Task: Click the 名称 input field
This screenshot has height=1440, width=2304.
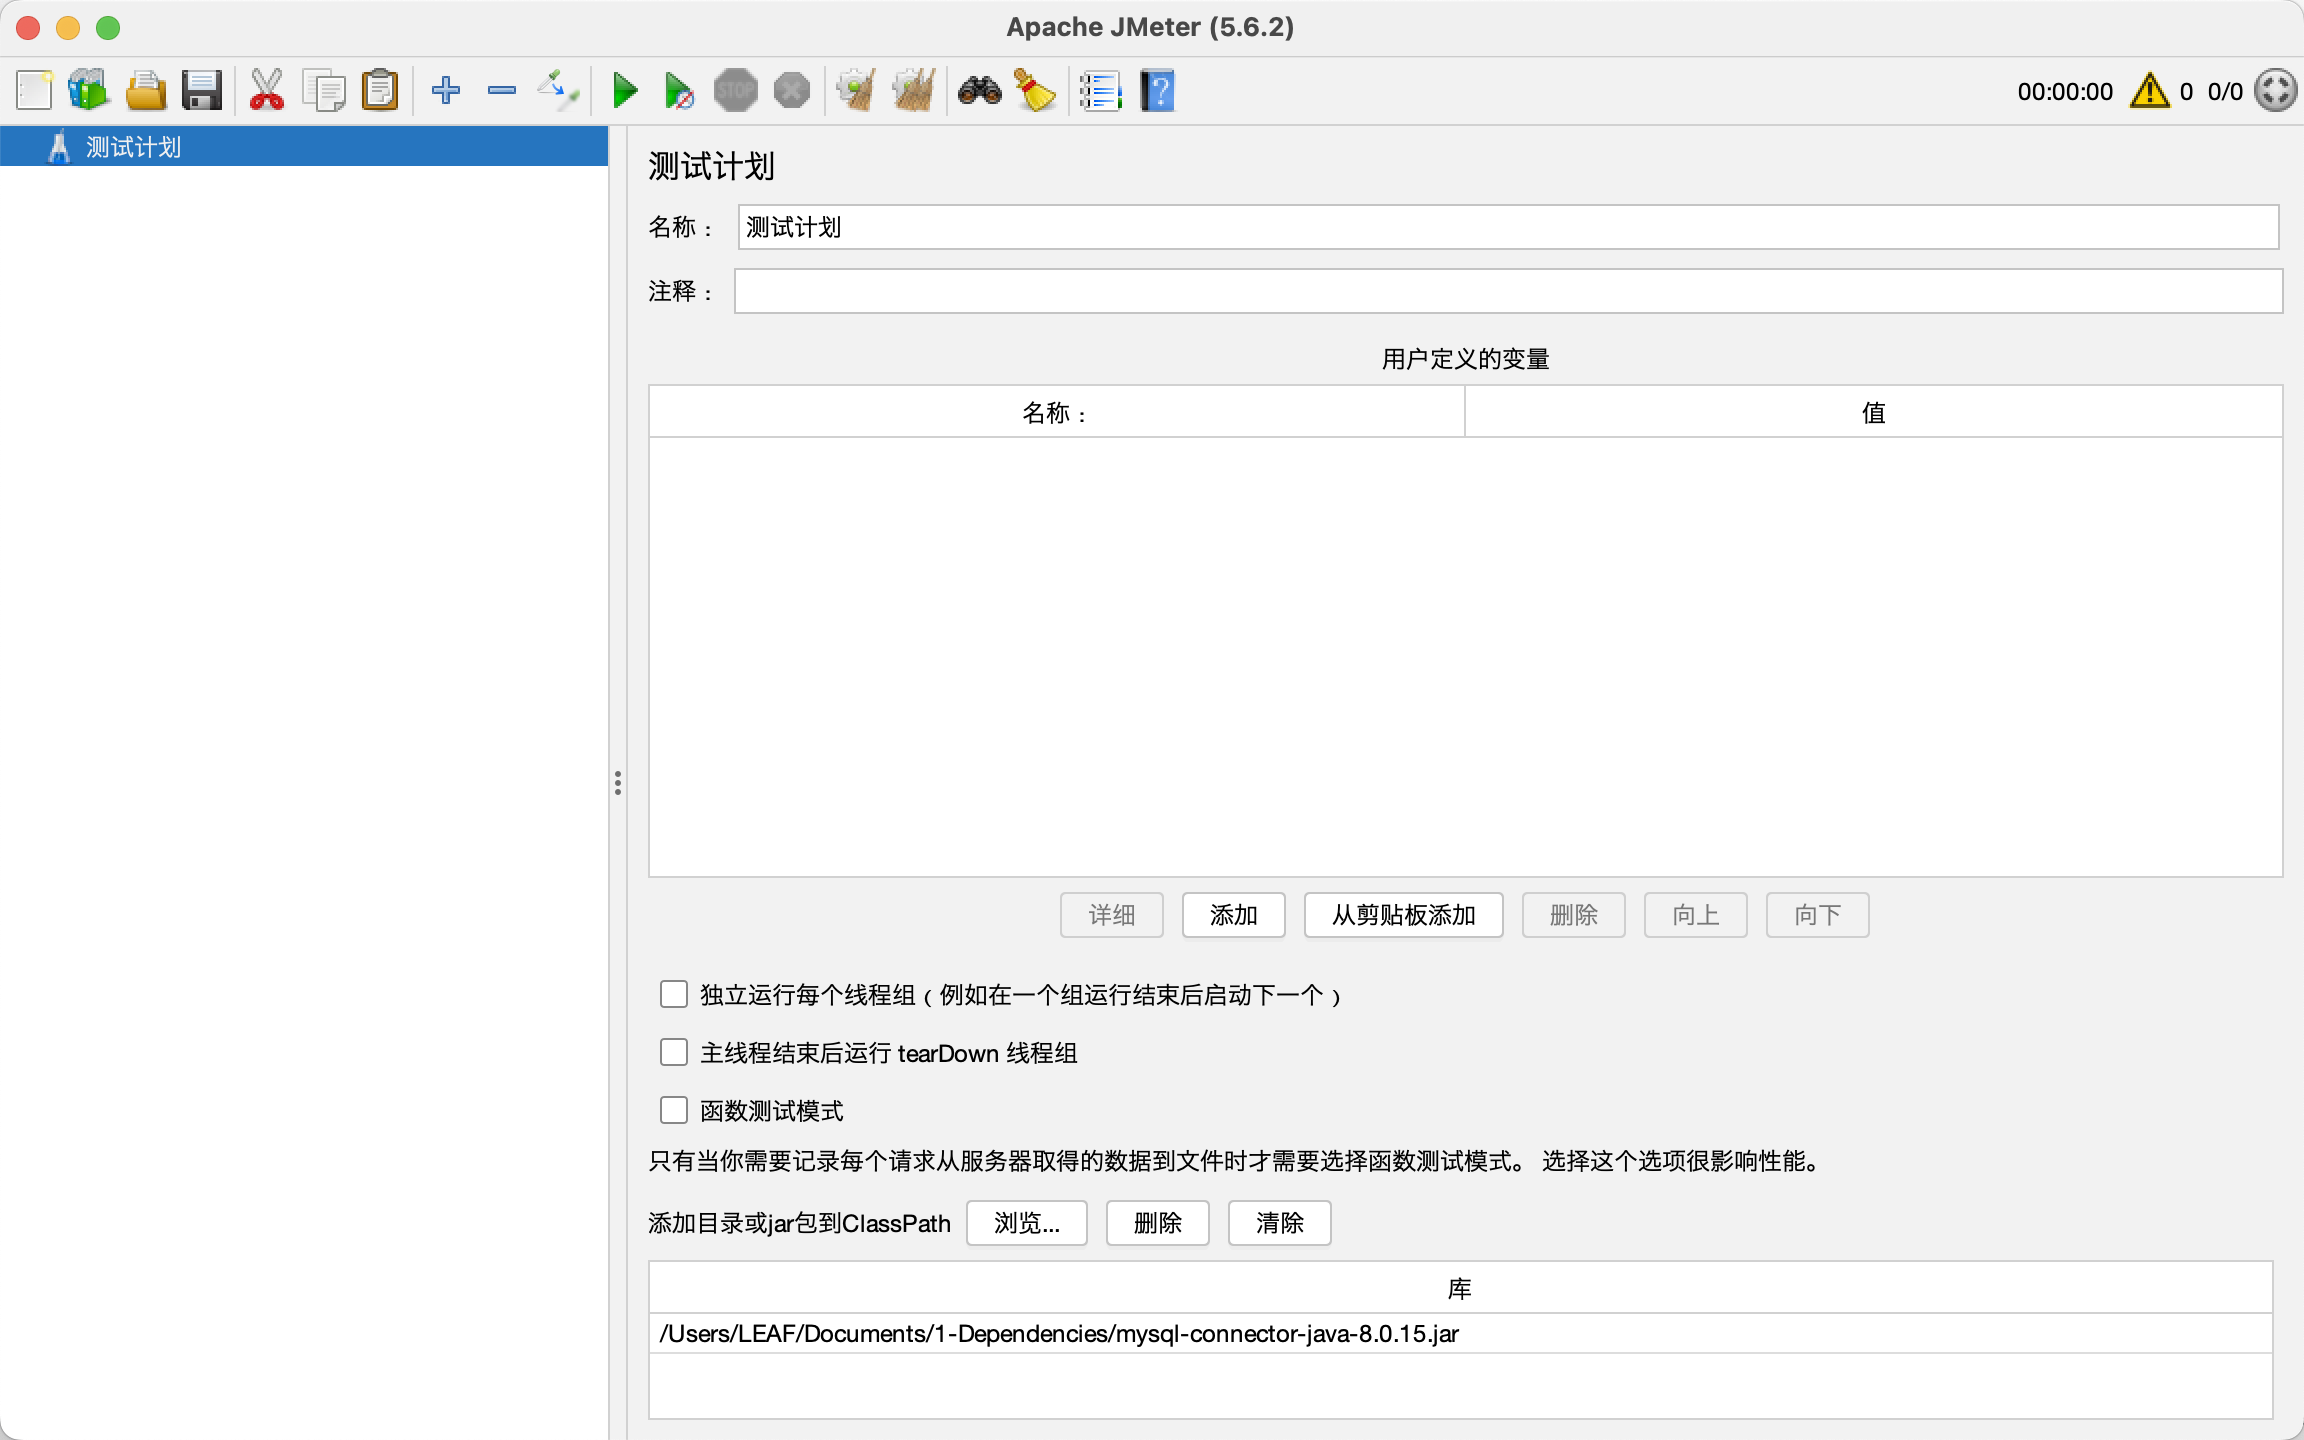Action: (1508, 227)
